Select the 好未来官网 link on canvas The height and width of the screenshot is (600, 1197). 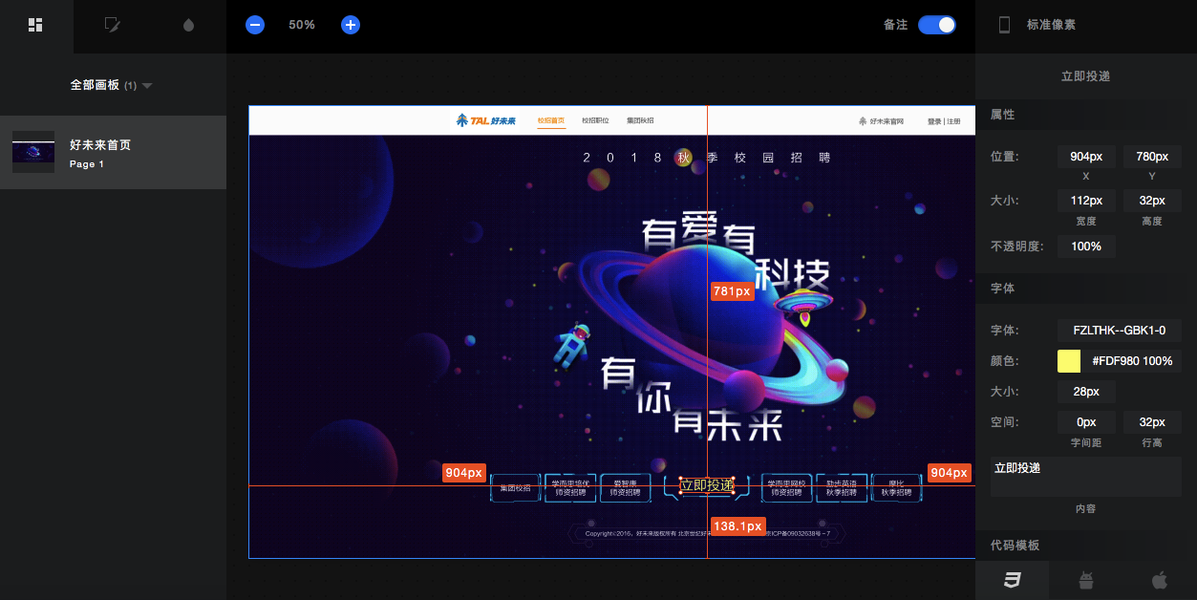pos(881,121)
